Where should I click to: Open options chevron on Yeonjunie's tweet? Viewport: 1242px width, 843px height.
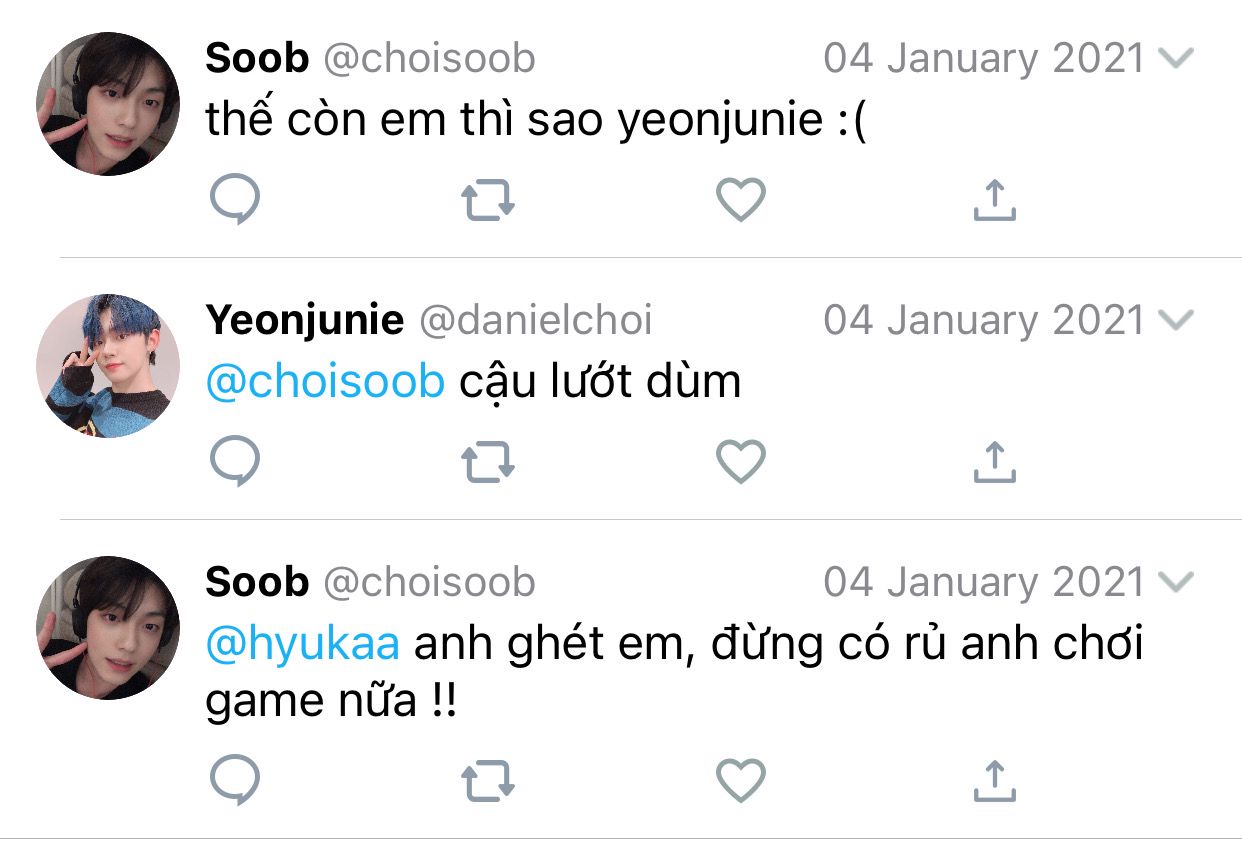point(1175,321)
